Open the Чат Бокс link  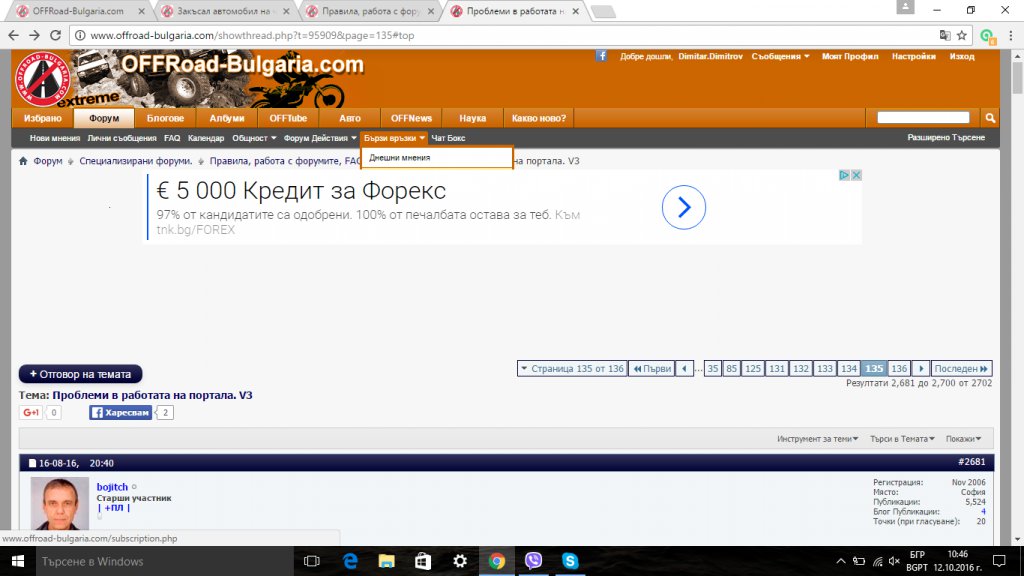pyautogui.click(x=448, y=138)
